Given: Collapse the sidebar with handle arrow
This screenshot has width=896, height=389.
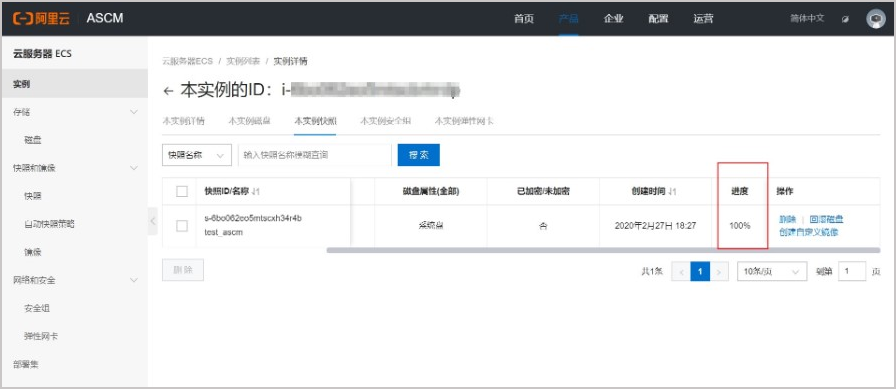Looking at the screenshot, I should 153,220.
